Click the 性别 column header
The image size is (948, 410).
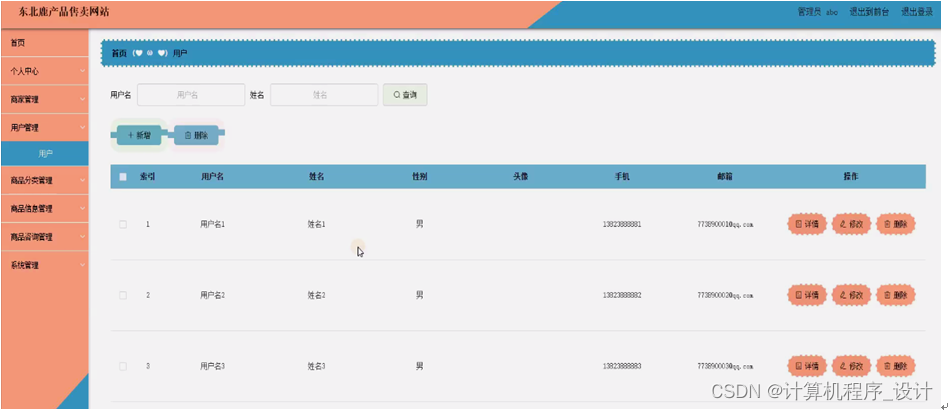coord(420,177)
